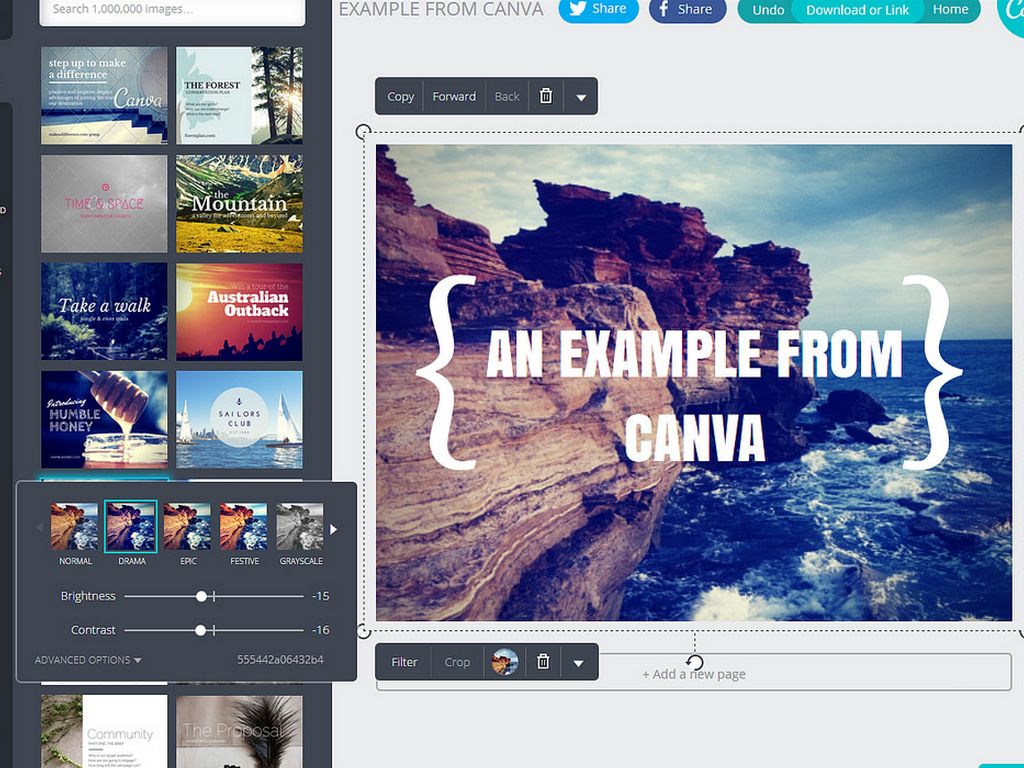The height and width of the screenshot is (768, 1024).
Task: Click the trash icon beside the Crop button
Action: [x=543, y=662]
